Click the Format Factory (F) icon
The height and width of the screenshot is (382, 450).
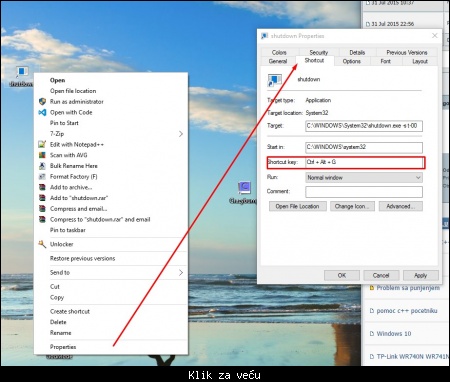pyautogui.click(x=42, y=176)
